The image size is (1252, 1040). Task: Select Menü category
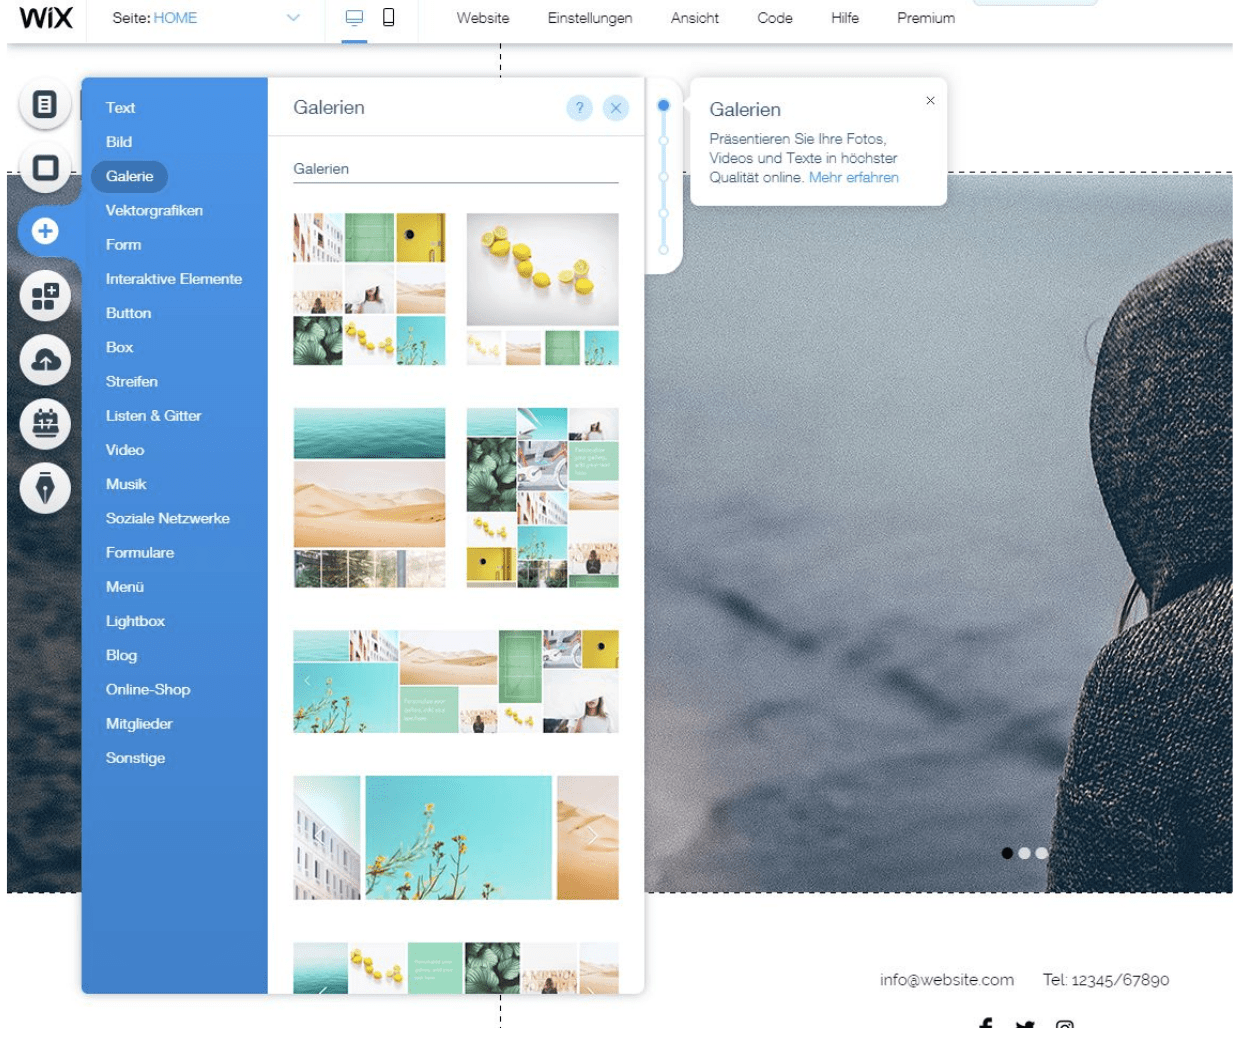(x=125, y=587)
